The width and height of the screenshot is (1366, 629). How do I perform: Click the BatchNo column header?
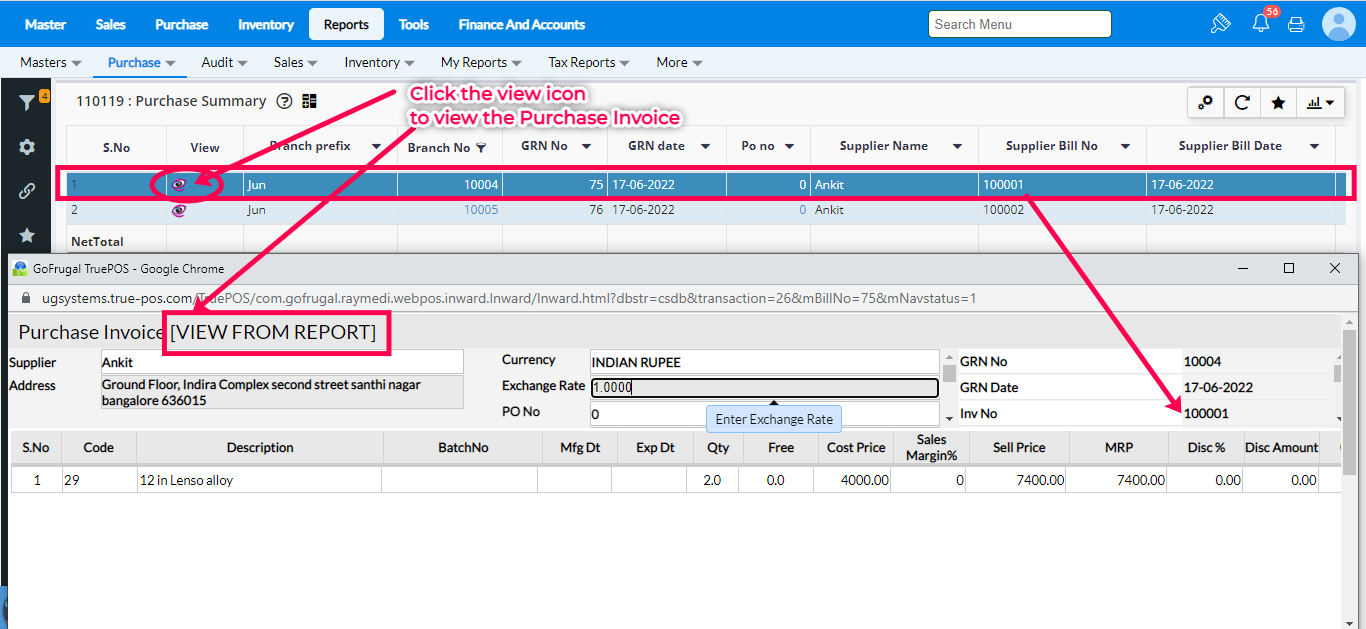463,448
